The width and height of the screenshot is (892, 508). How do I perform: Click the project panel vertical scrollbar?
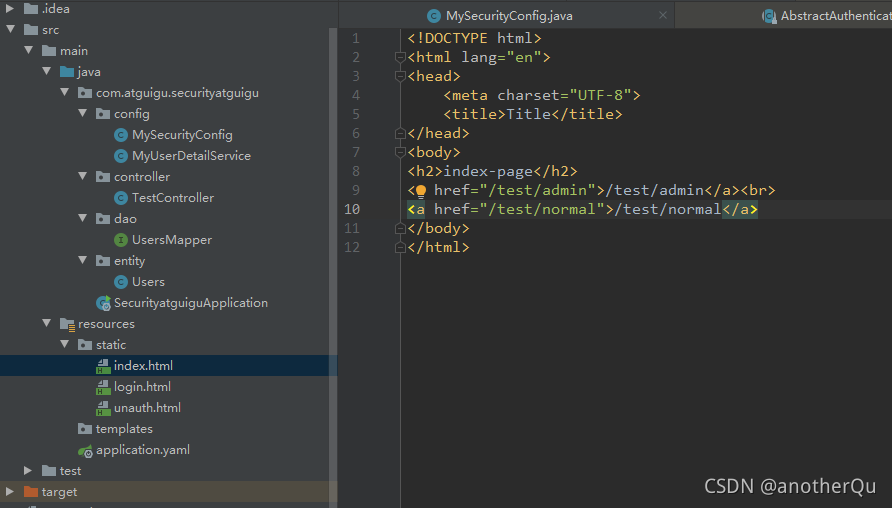pyautogui.click(x=333, y=267)
